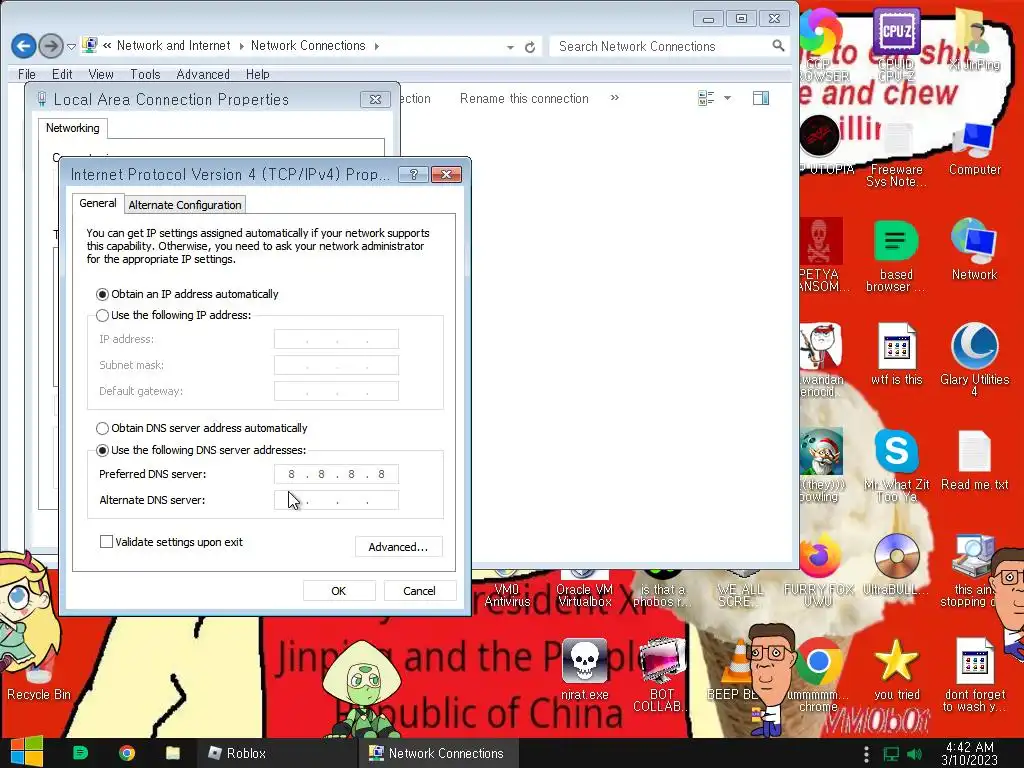Go back in Network Connections window
Screen dimensions: 1024x768
(24, 46)
